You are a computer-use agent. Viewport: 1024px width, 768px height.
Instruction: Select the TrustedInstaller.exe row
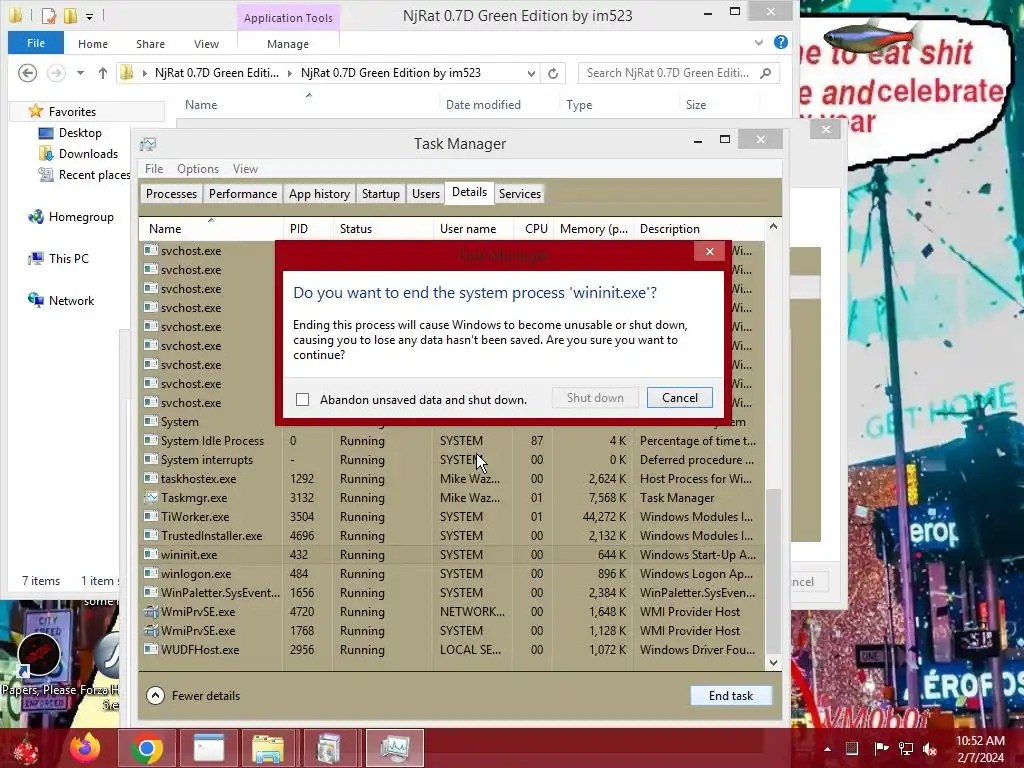[x=451, y=536]
